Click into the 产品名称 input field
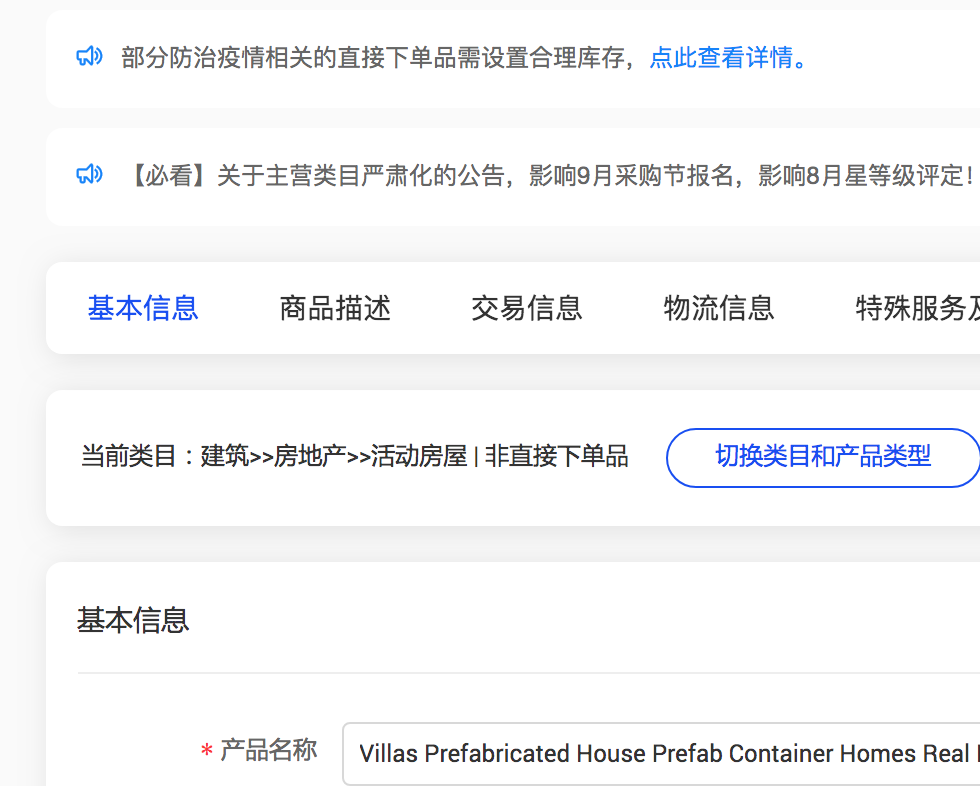Image resolution: width=980 pixels, height=786 pixels. point(661,754)
